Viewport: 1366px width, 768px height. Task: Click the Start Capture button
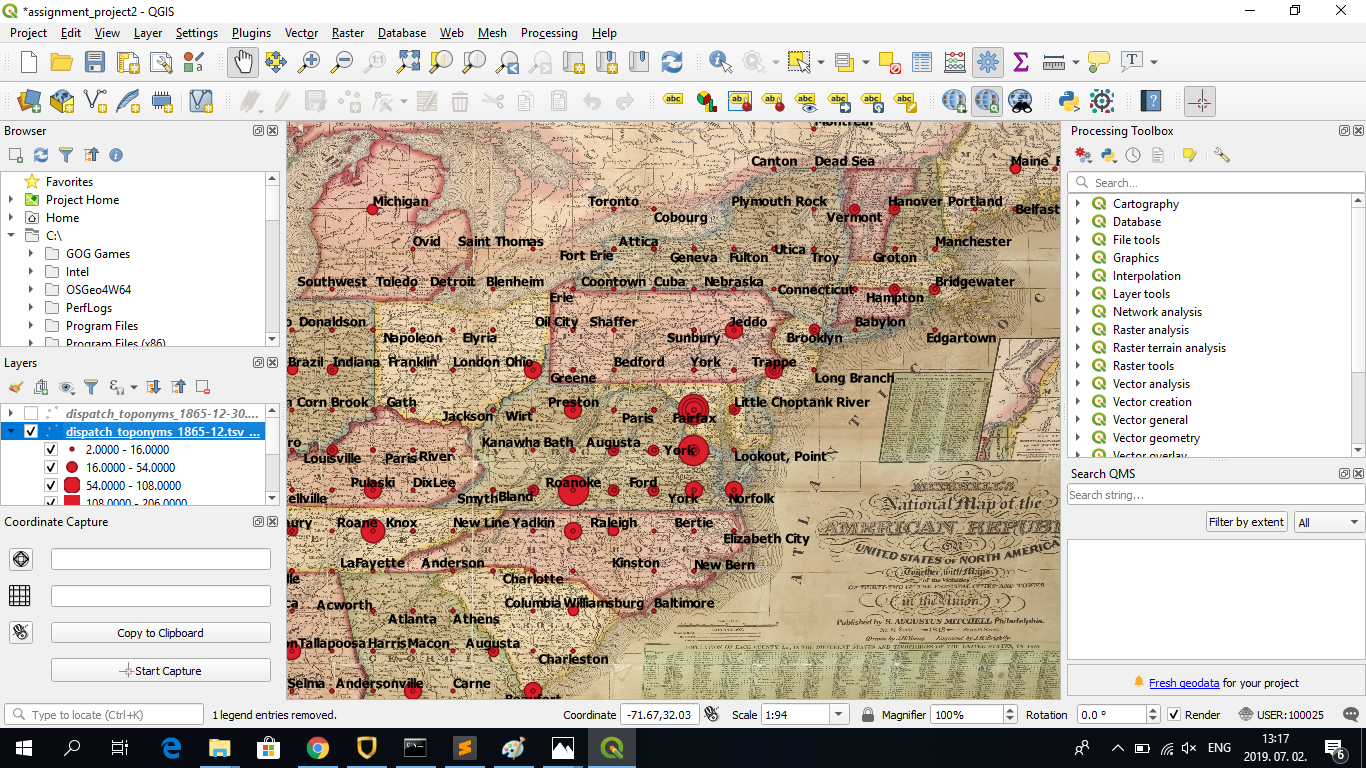pyautogui.click(x=160, y=670)
